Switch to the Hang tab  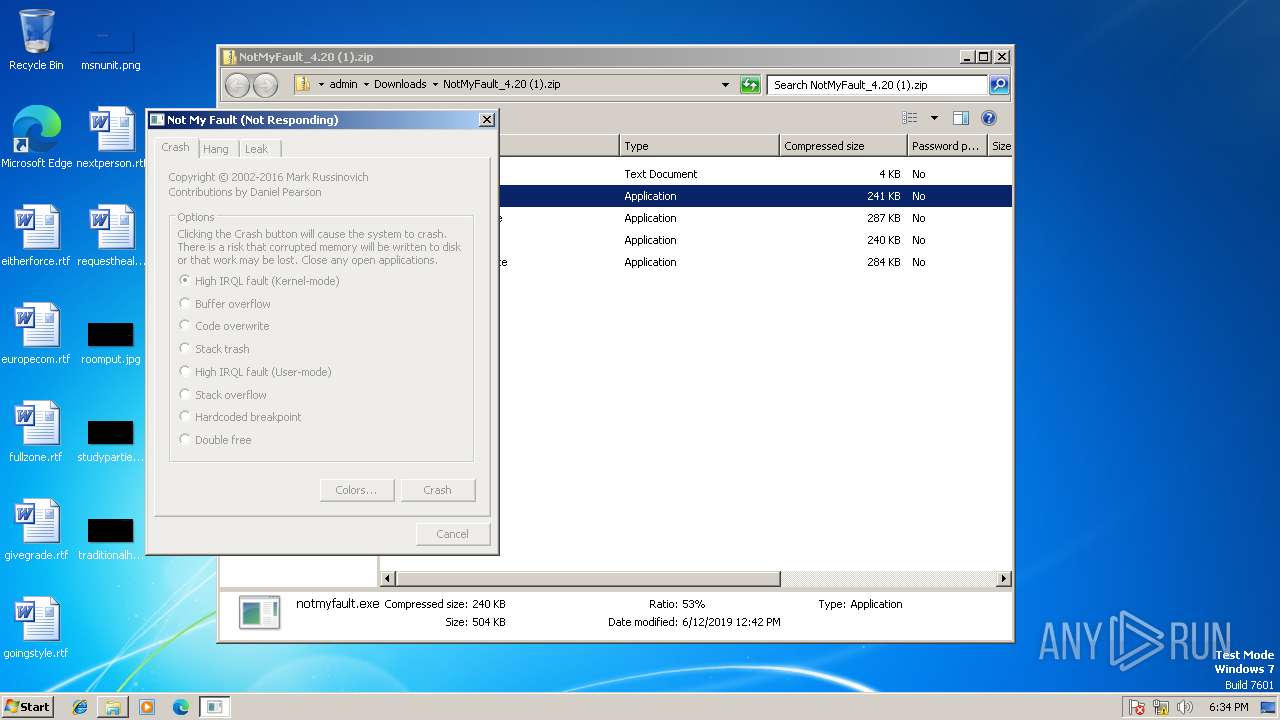216,149
